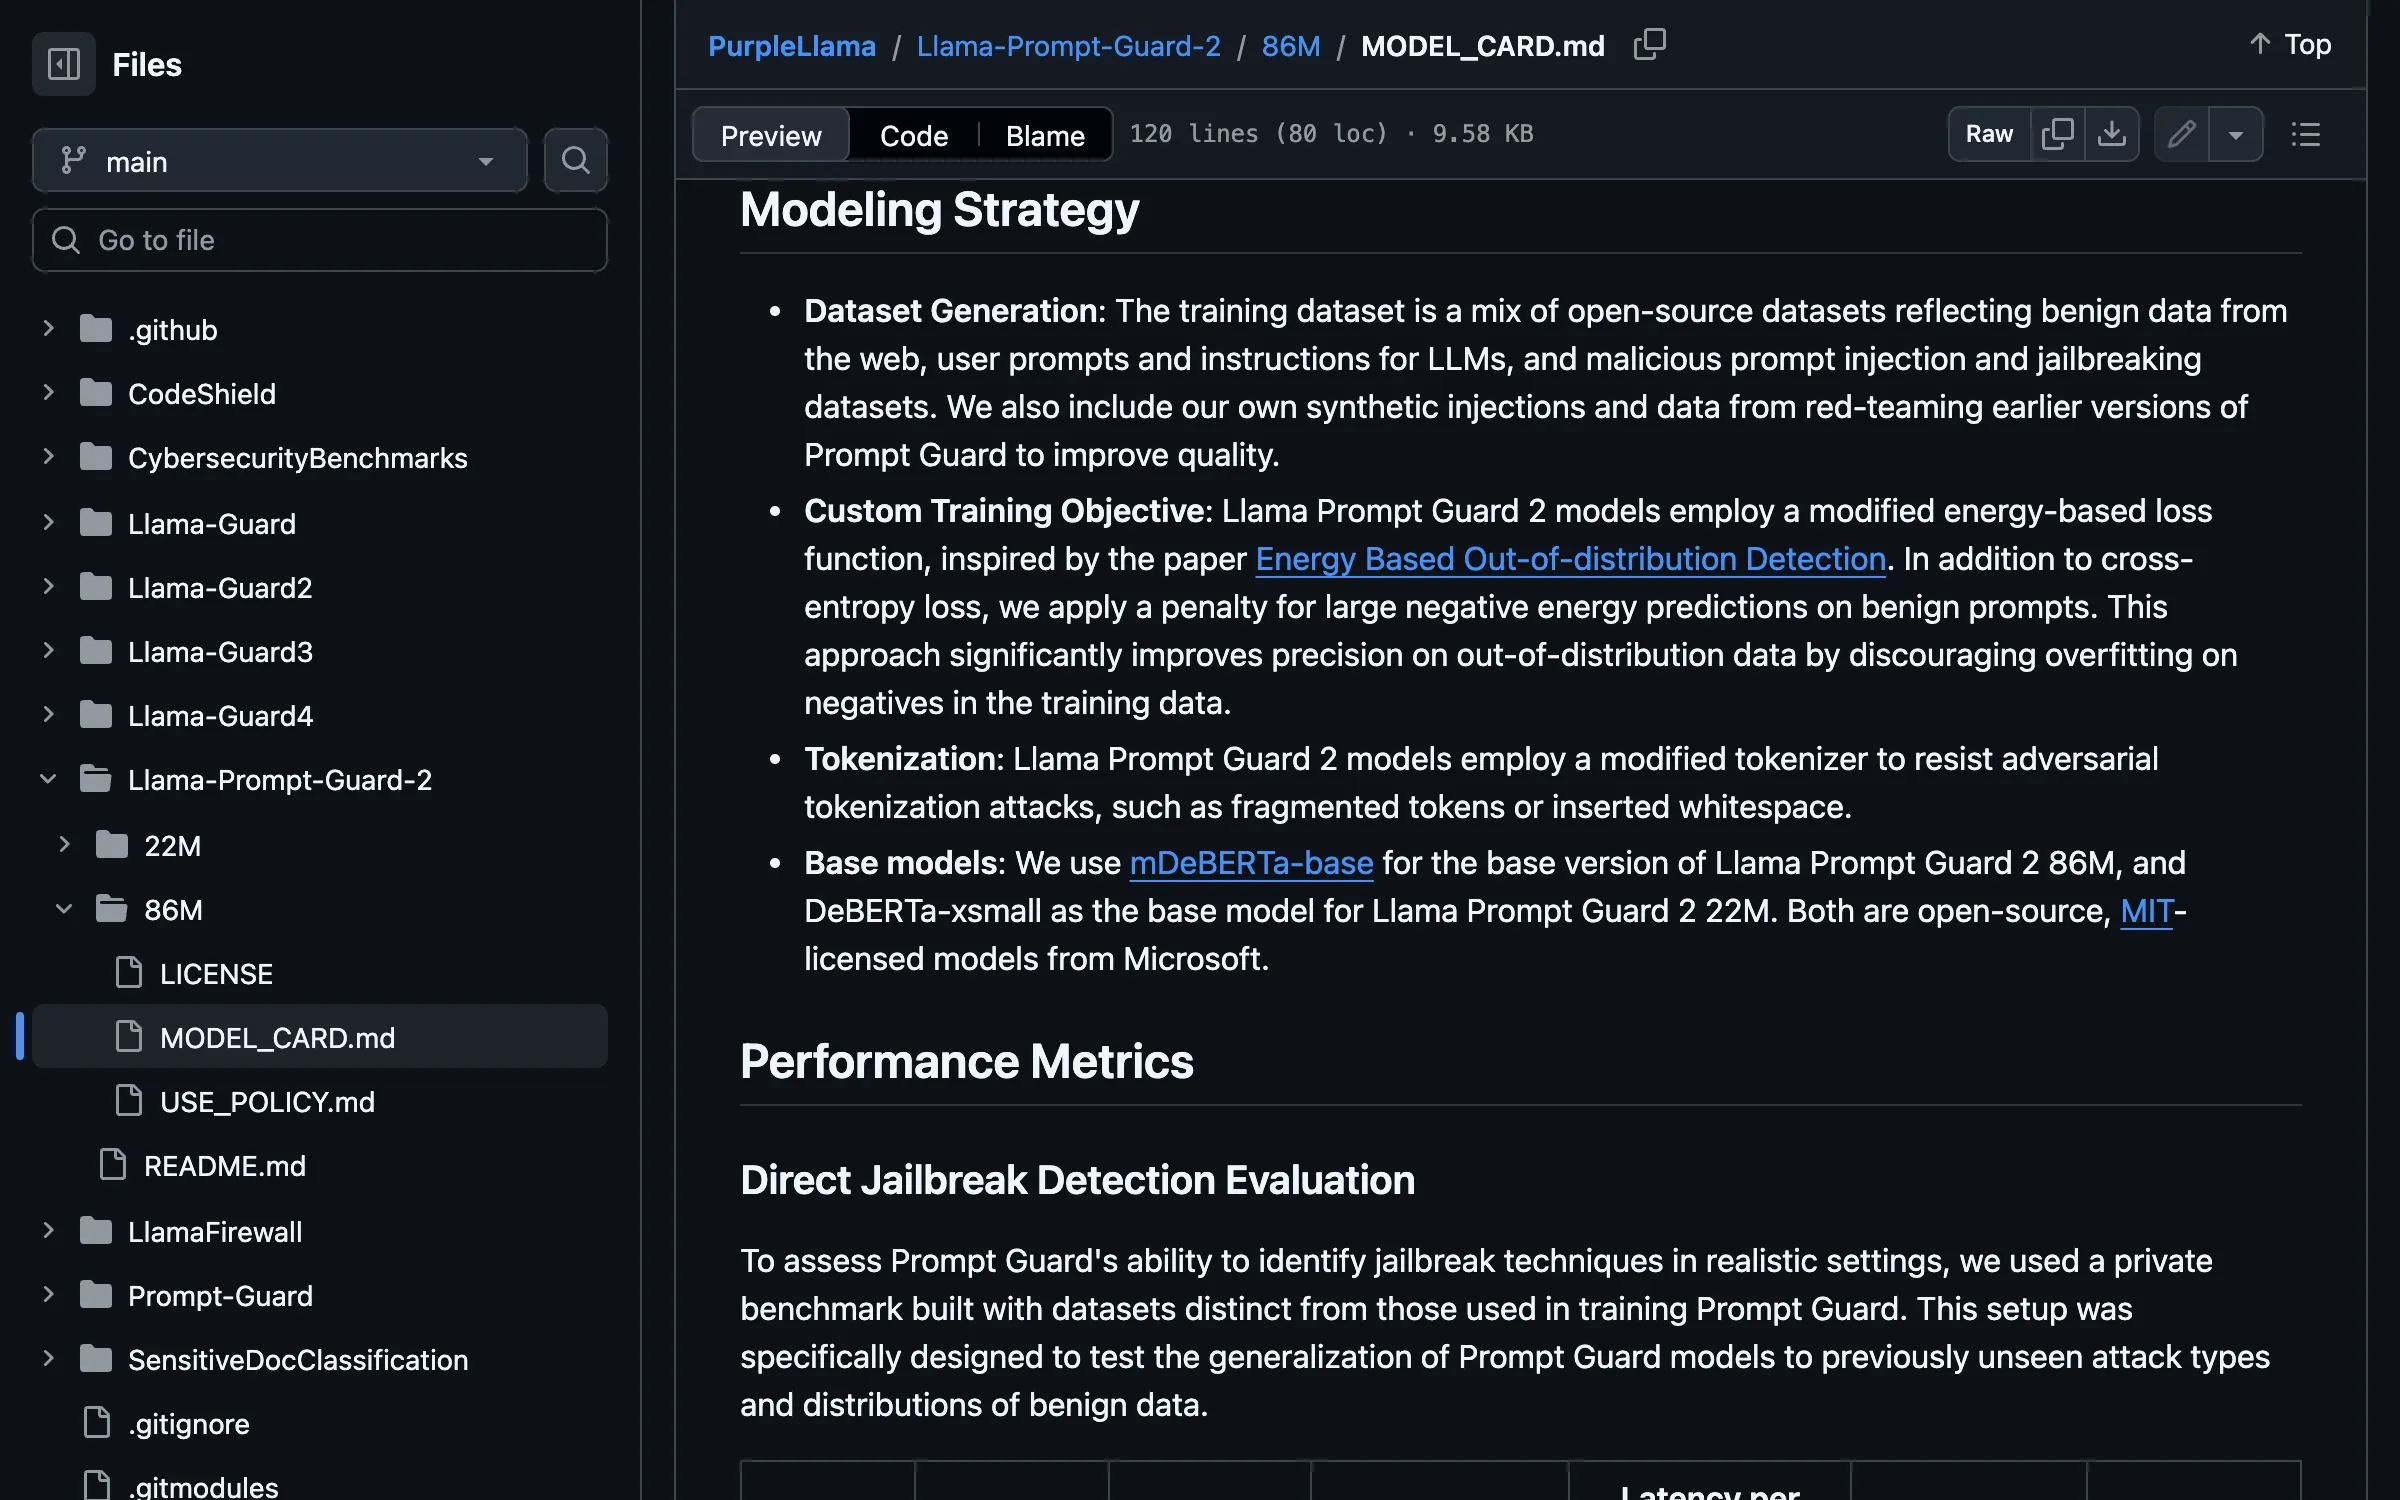Screen dimensions: 2400x1500
Task: Click the LICENSE file icon
Action: click(x=129, y=973)
